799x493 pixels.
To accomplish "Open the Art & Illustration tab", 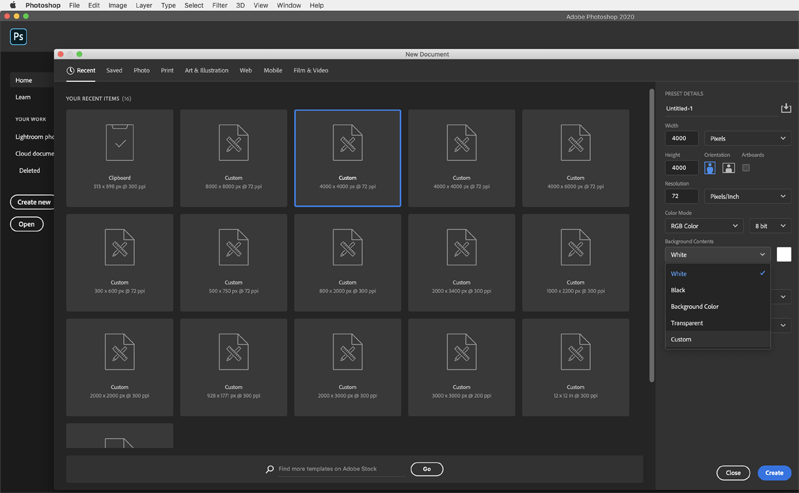I will (206, 71).
